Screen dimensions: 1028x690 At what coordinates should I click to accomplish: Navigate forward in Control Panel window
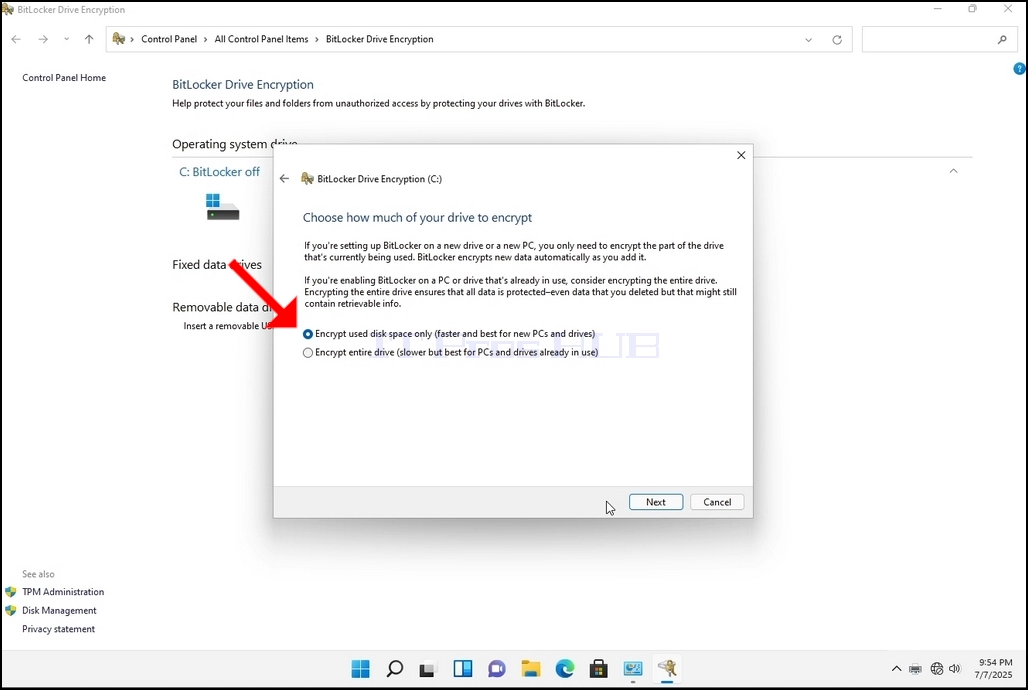43,39
